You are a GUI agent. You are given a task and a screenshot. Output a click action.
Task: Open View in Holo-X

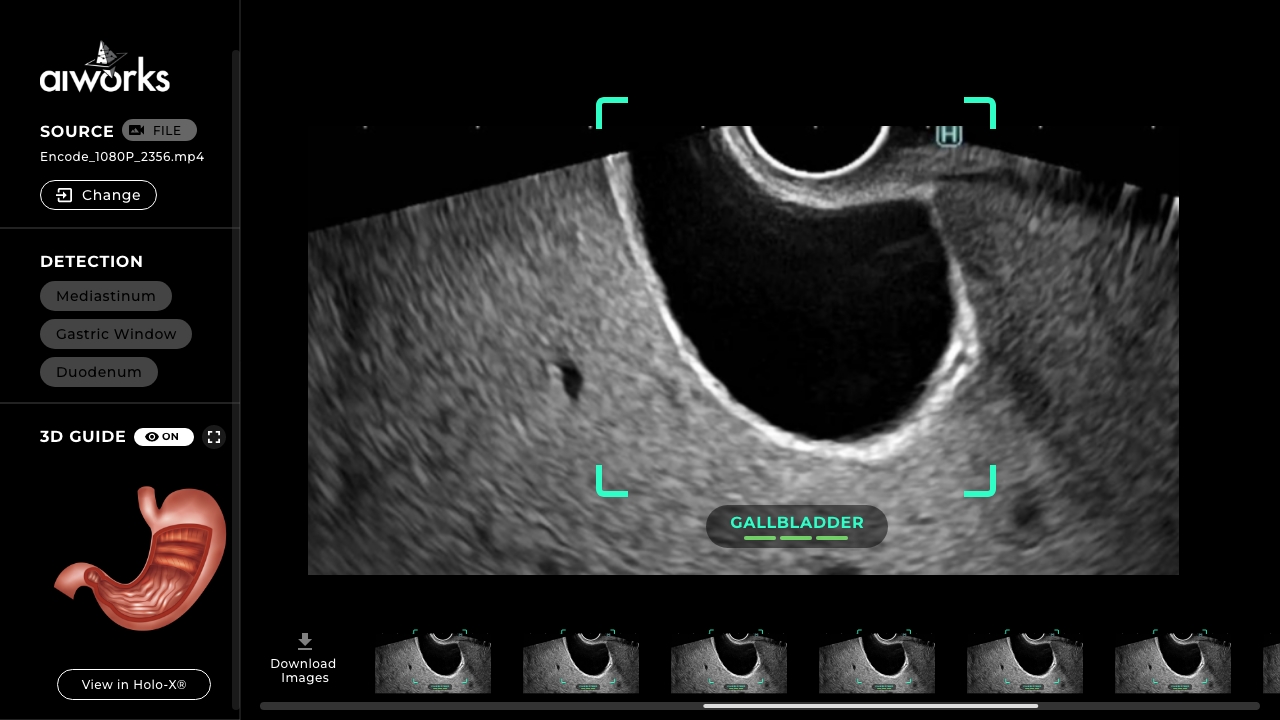[x=134, y=685]
